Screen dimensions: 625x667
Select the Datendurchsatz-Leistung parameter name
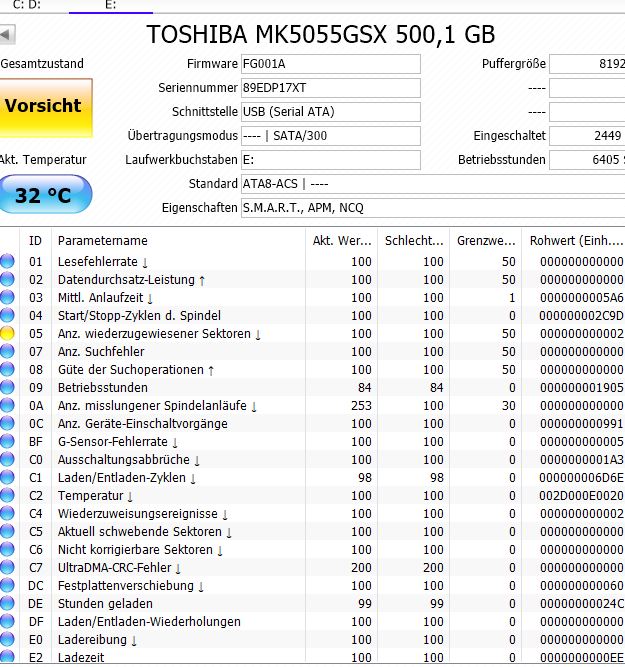pos(131,279)
